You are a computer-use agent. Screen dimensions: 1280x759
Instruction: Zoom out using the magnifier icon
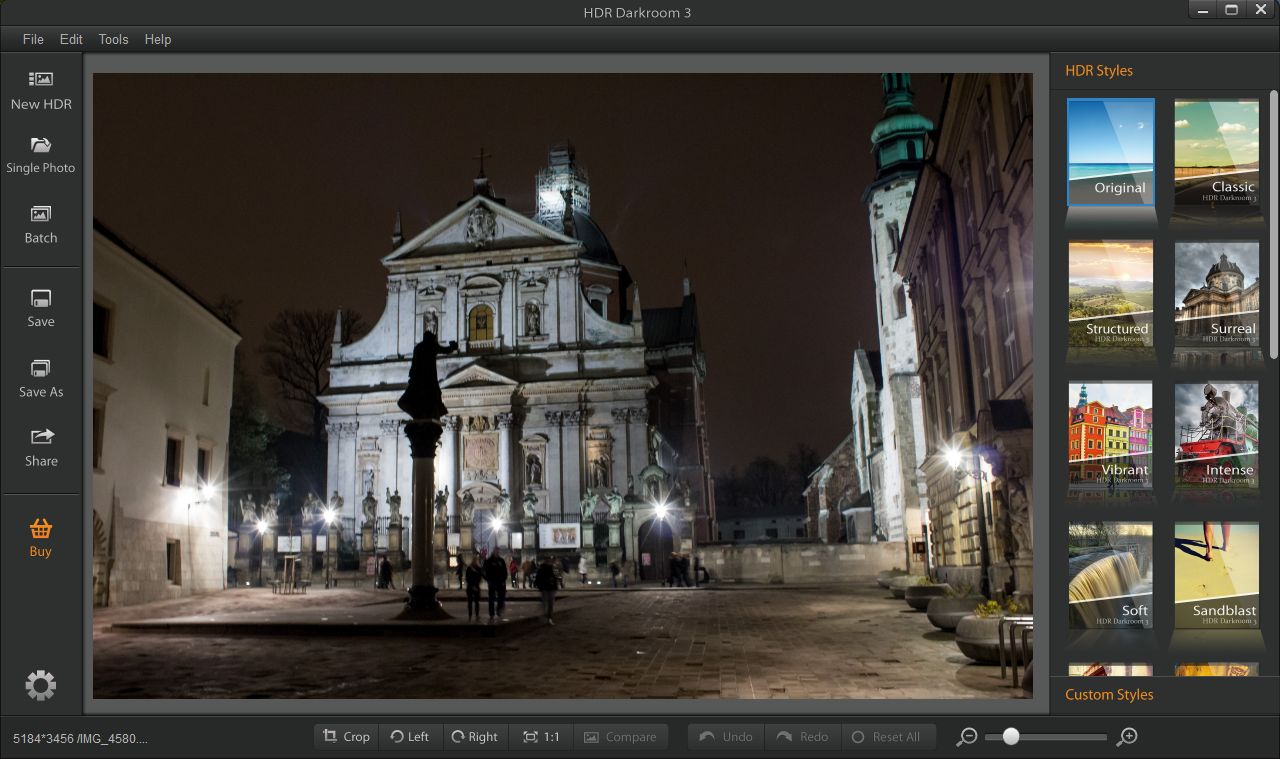pyautogui.click(x=965, y=736)
